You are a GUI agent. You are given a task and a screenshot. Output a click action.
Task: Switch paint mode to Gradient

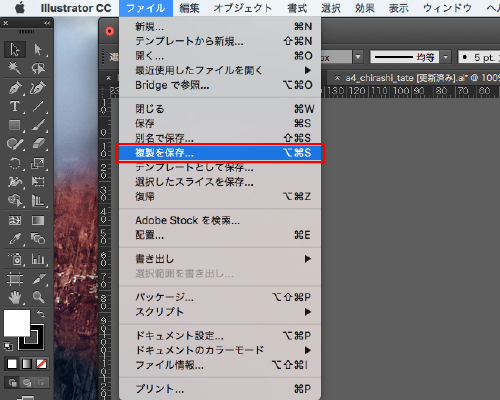[27, 364]
